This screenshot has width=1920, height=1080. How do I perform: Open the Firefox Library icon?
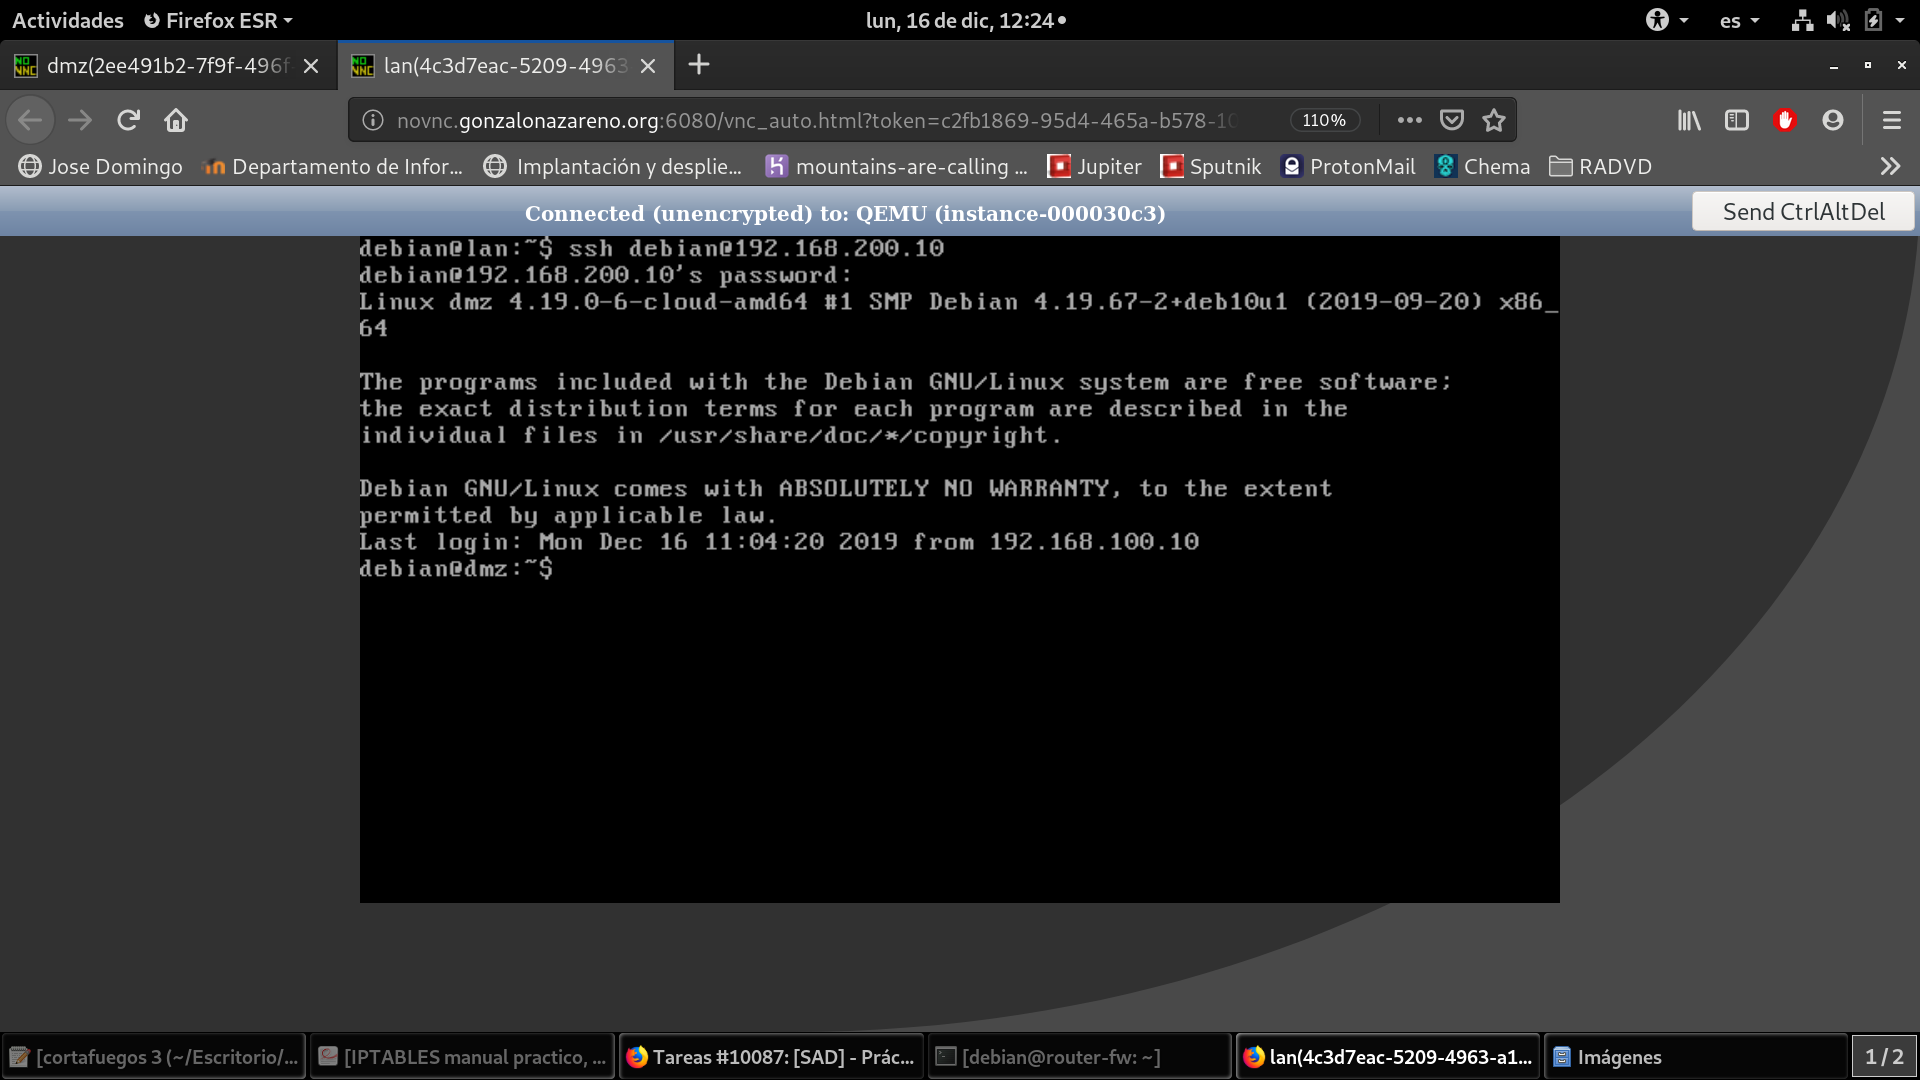[x=1689, y=120]
